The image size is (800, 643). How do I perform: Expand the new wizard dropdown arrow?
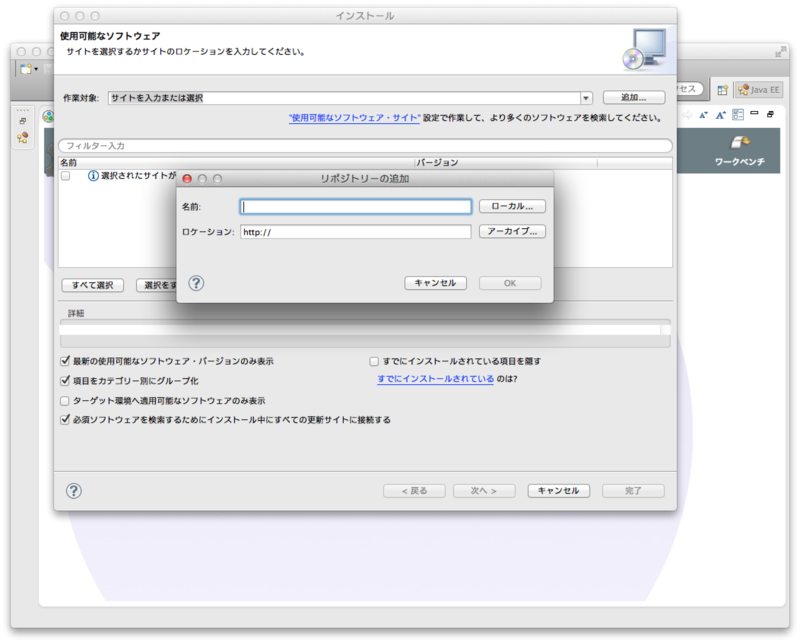(x=37, y=68)
